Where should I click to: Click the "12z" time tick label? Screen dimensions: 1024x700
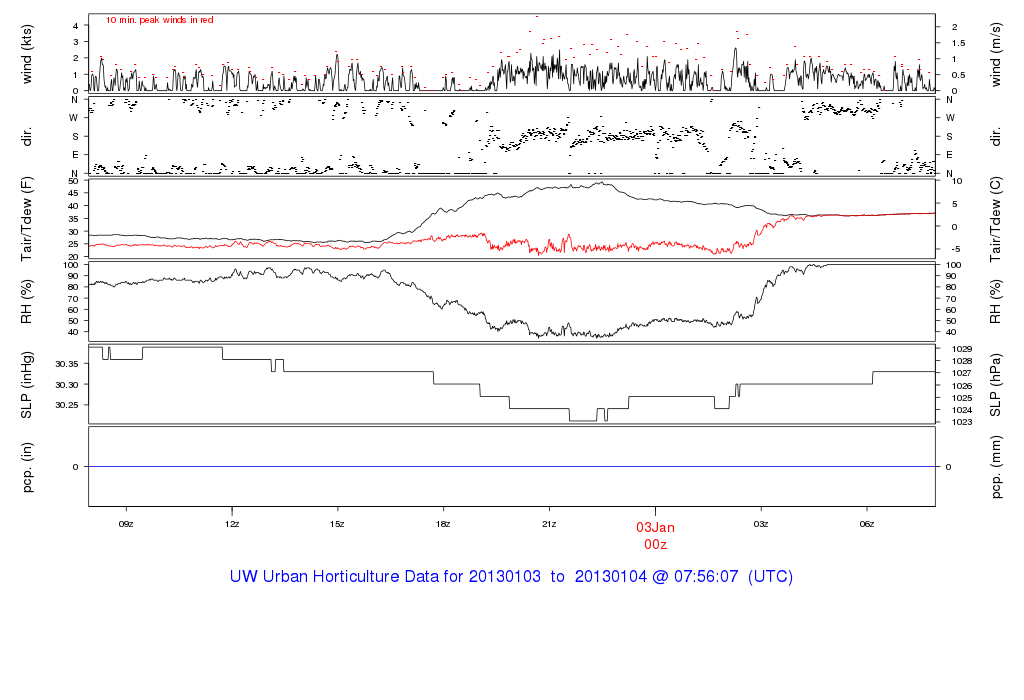[x=232, y=524]
